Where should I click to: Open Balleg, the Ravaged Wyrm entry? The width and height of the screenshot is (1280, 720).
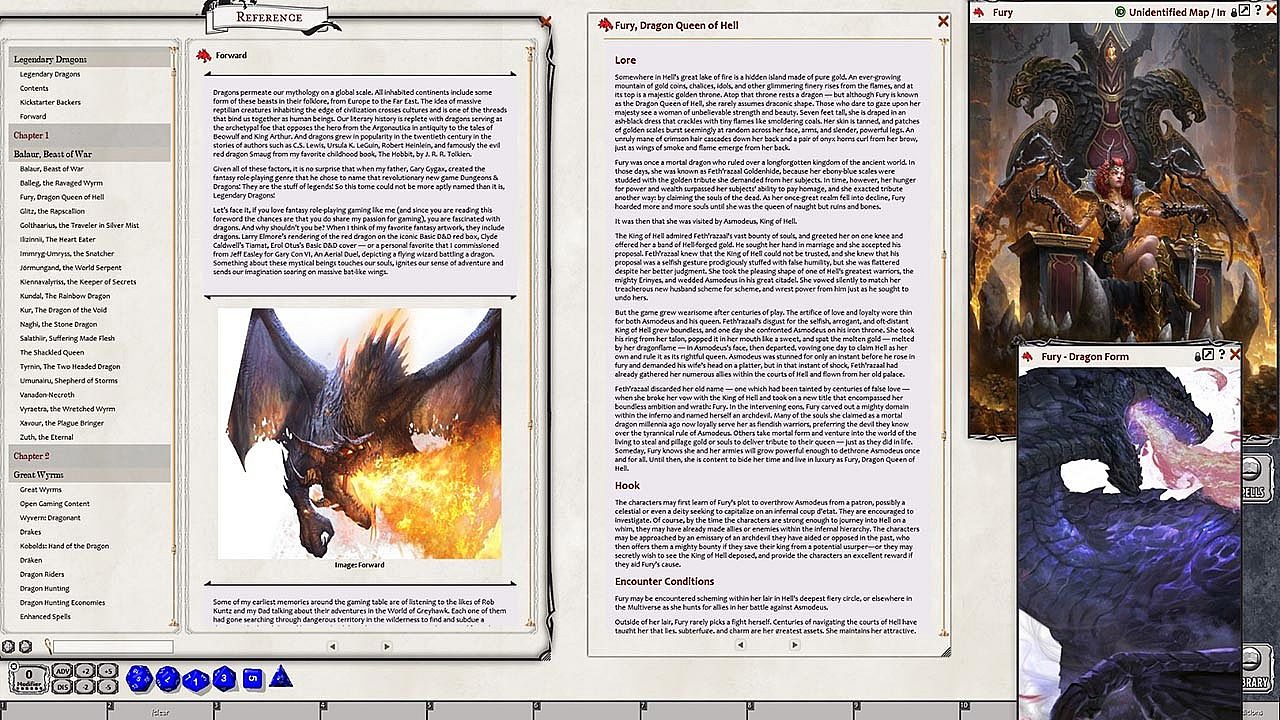coord(61,183)
